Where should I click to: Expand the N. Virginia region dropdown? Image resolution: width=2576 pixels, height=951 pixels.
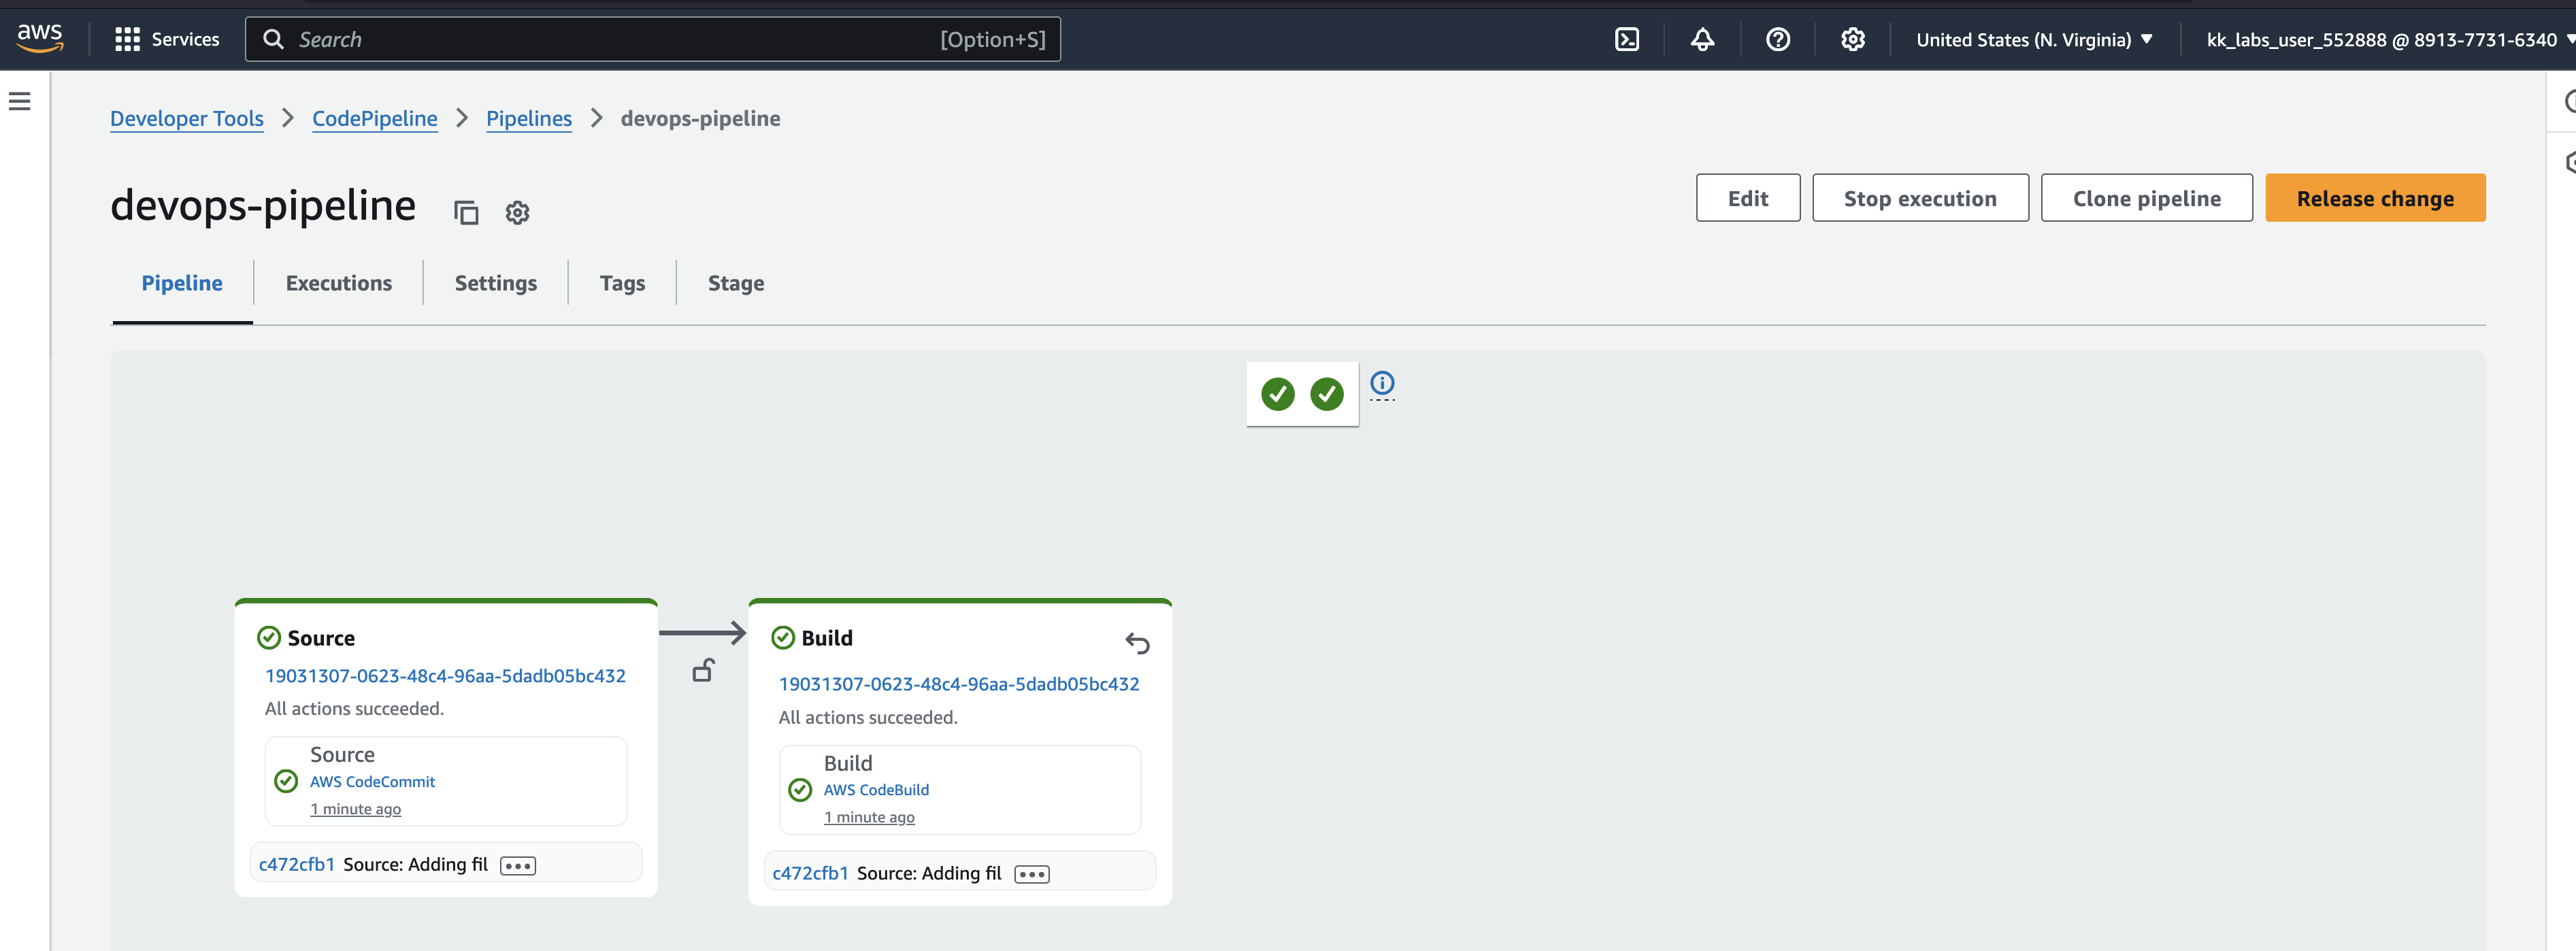tap(2033, 39)
